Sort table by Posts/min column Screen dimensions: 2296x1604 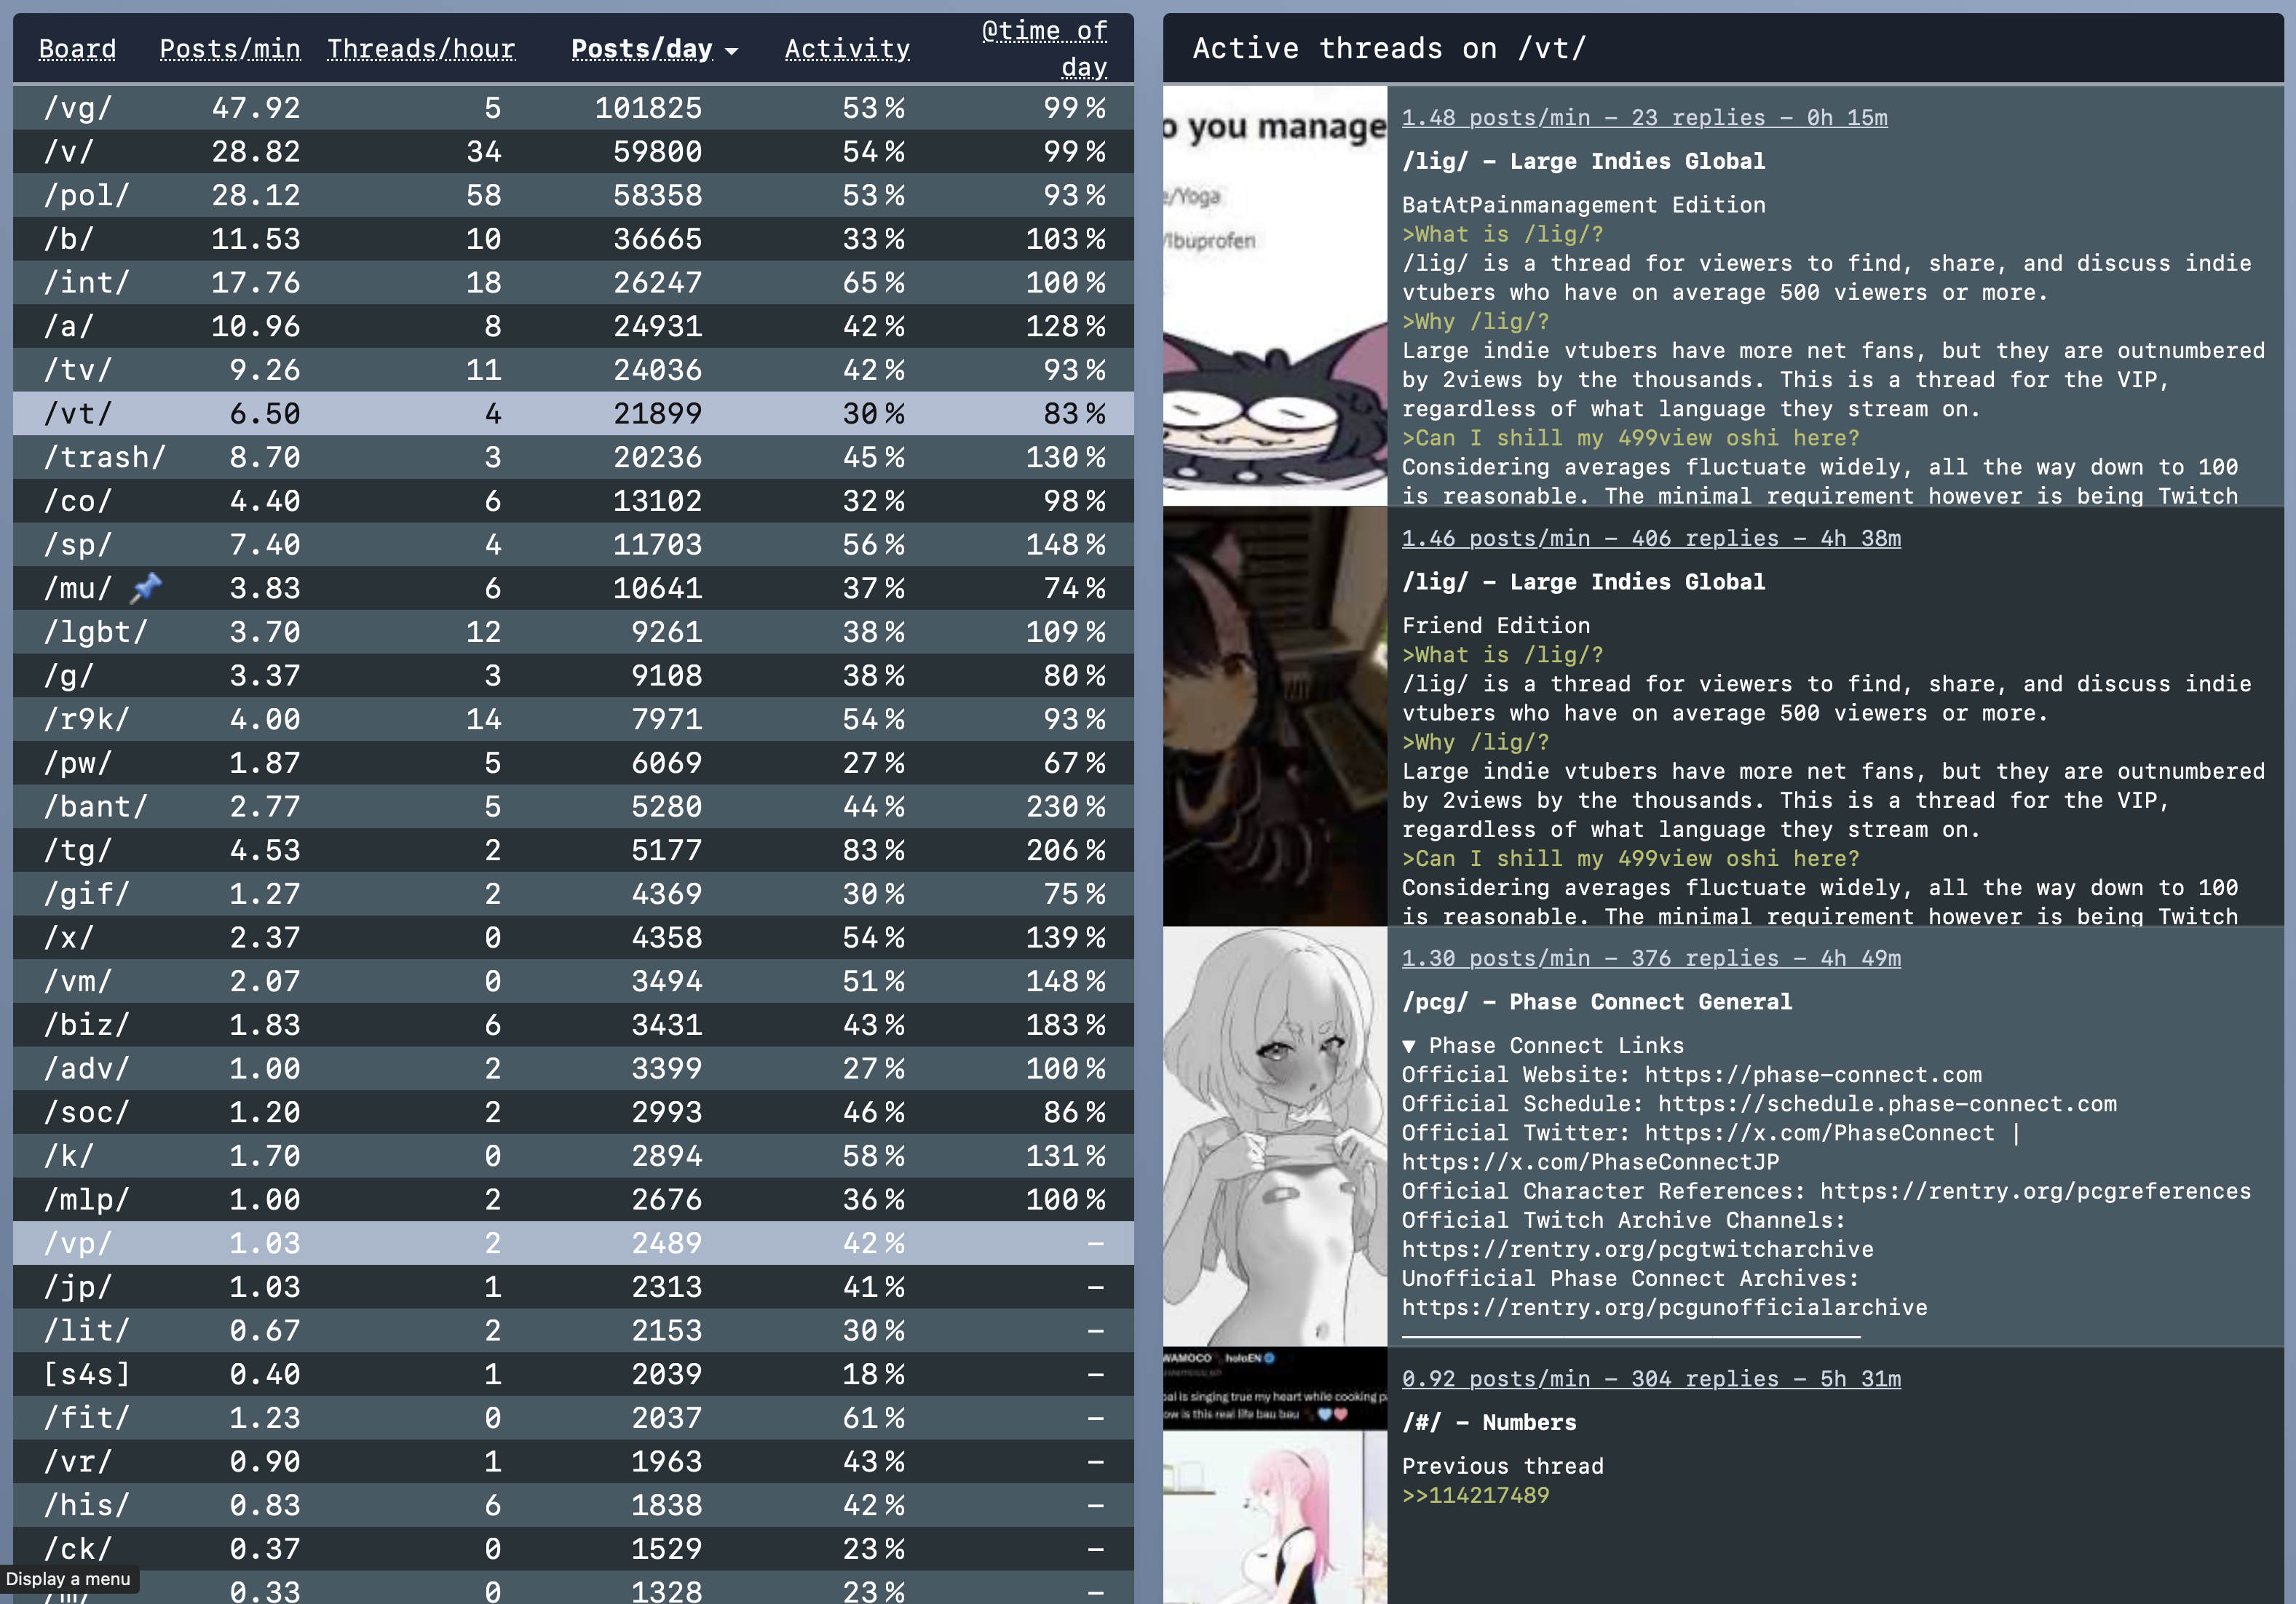[x=230, y=49]
